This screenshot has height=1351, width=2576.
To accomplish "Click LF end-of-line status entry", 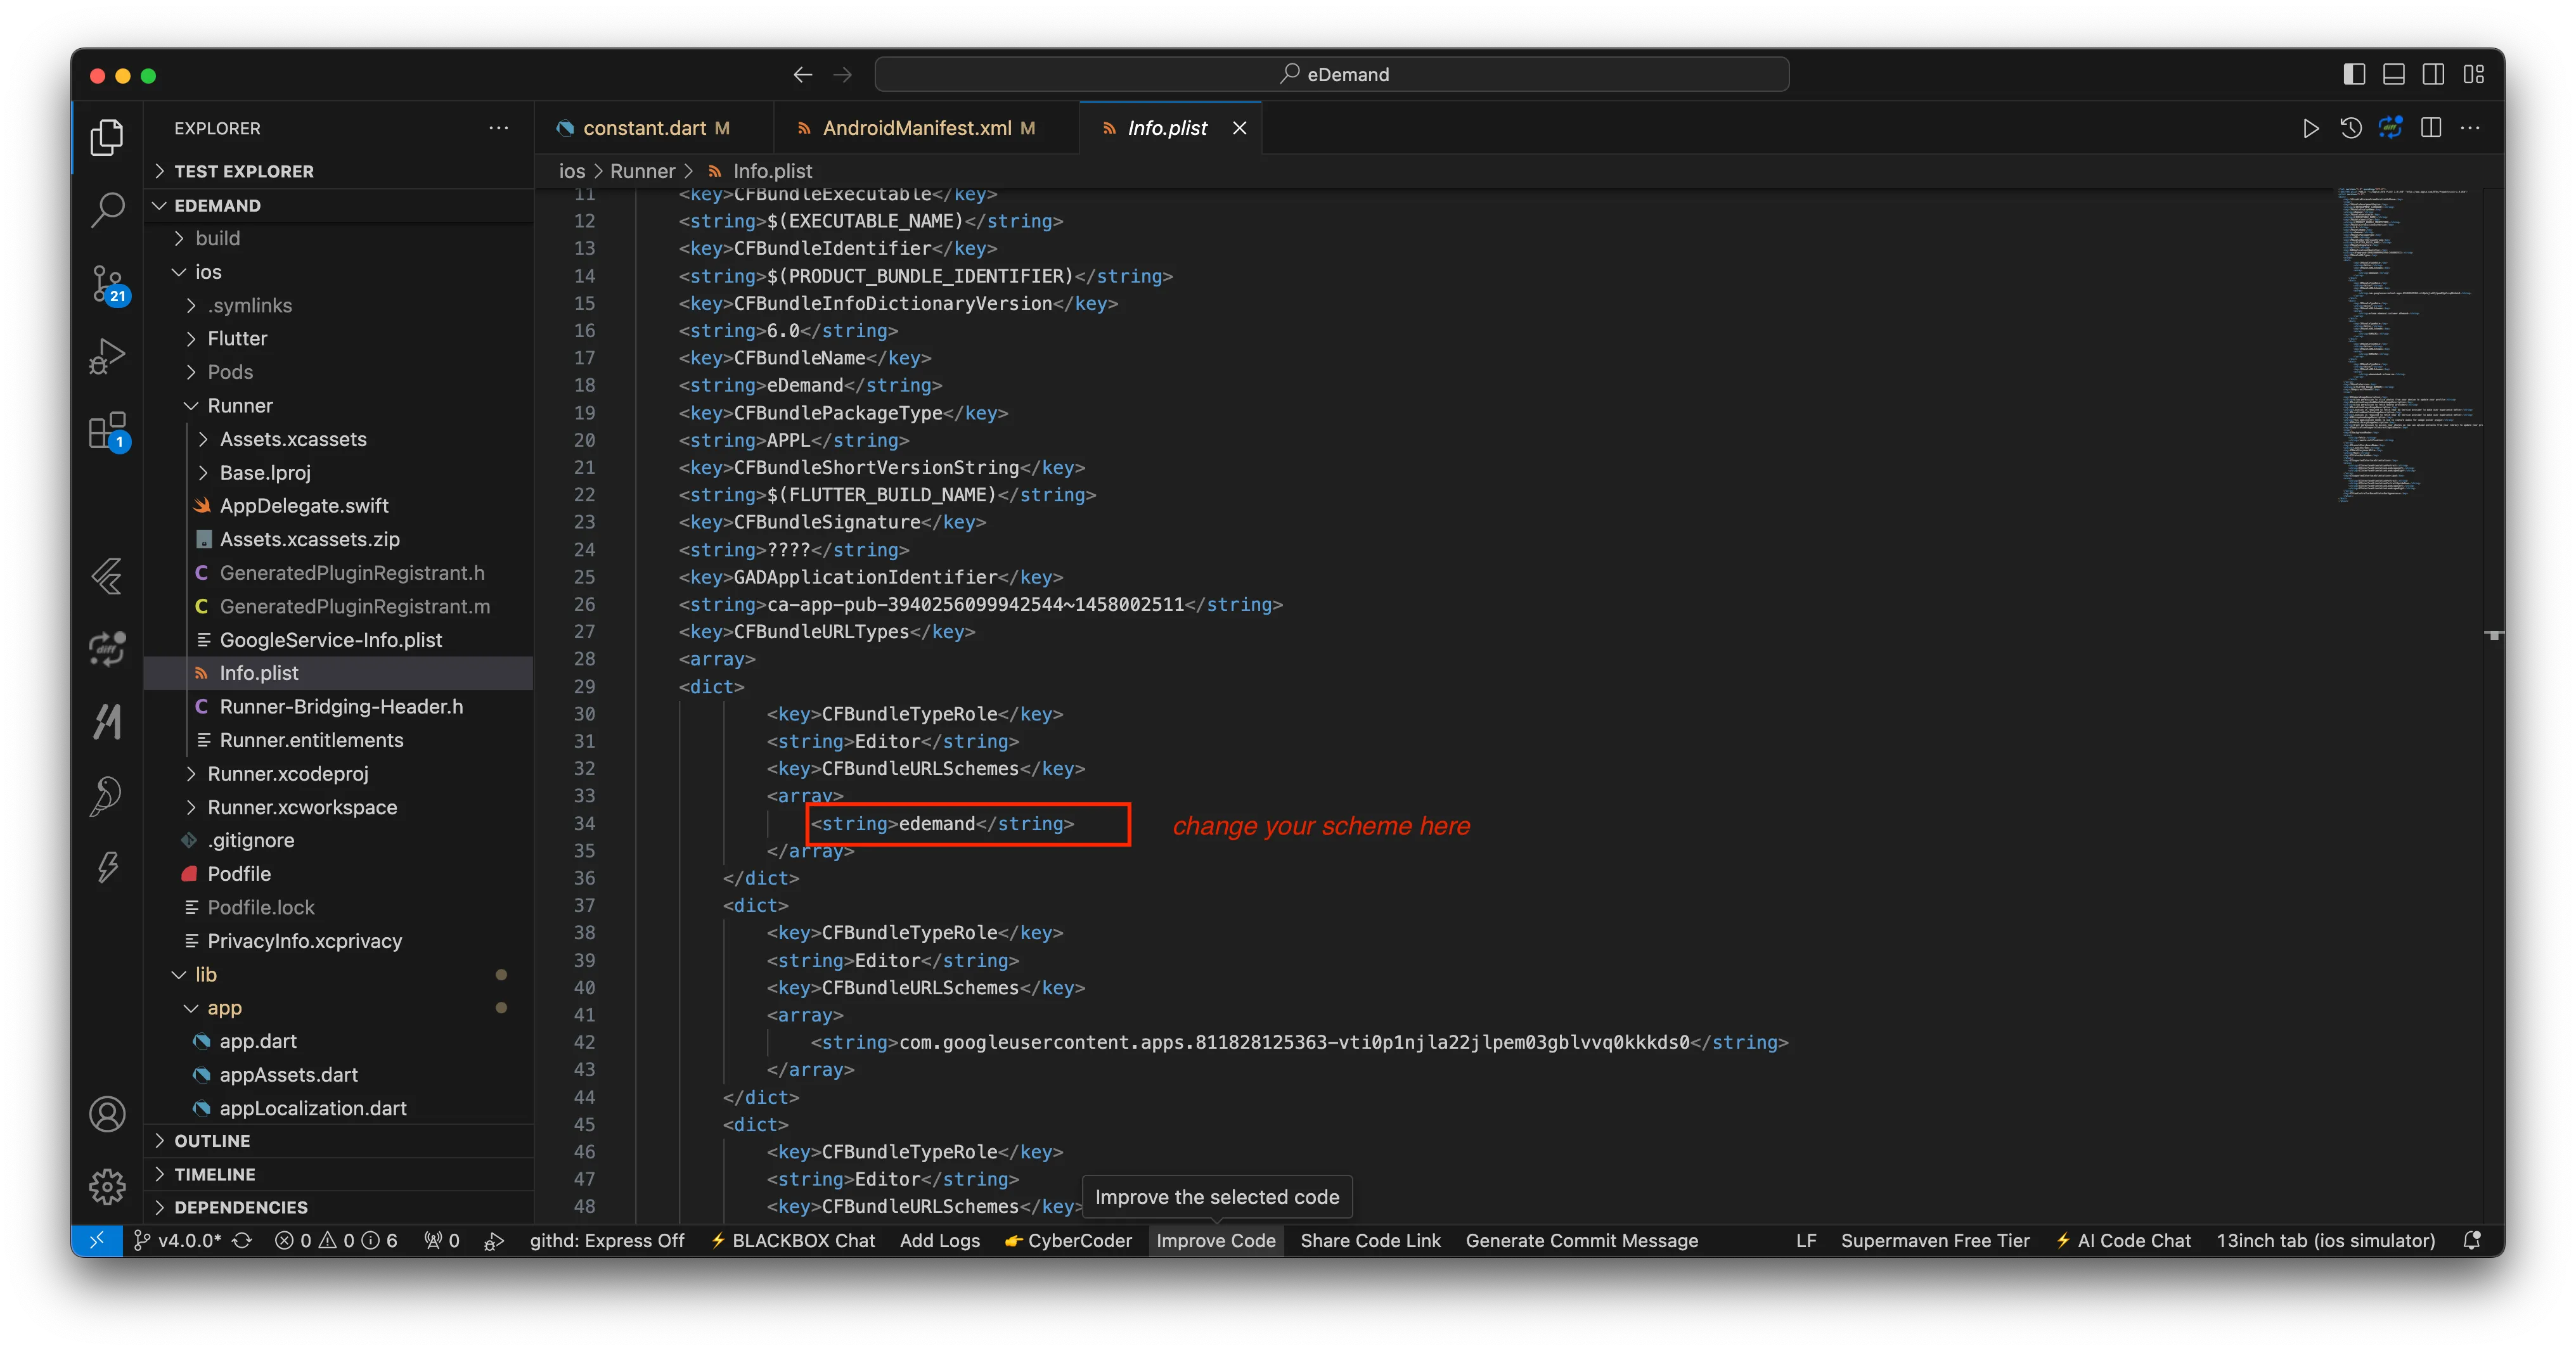I will pyautogui.click(x=1805, y=1240).
